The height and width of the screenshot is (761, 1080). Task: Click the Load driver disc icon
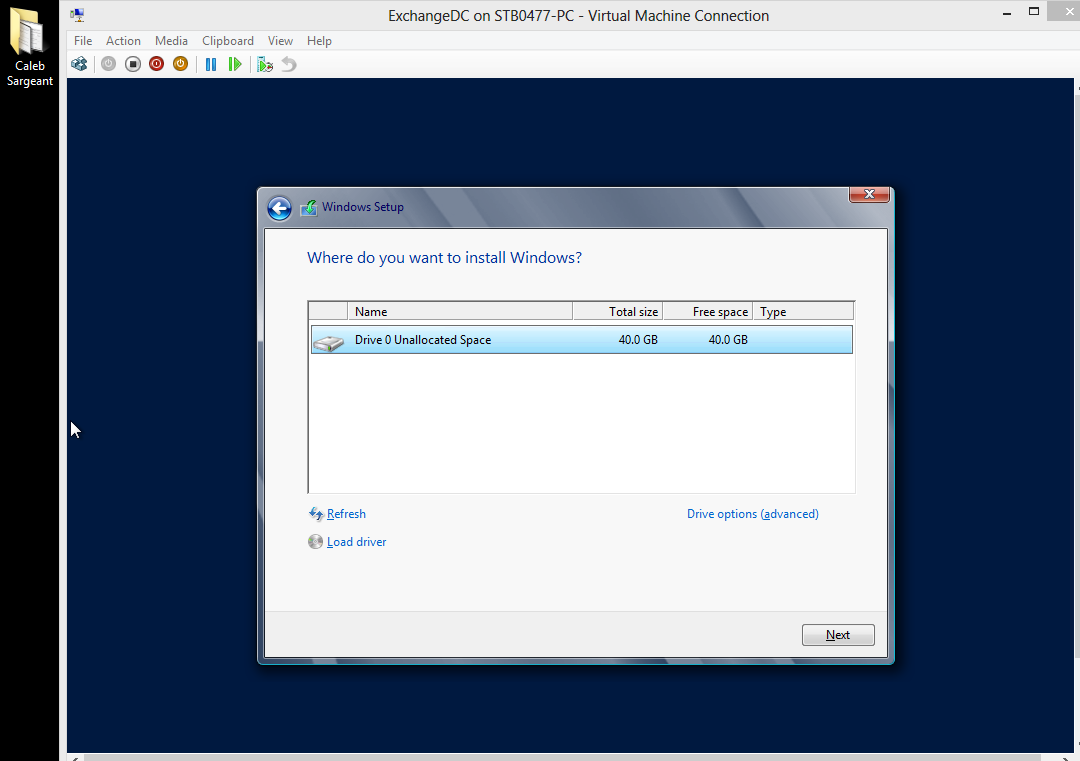(x=315, y=542)
